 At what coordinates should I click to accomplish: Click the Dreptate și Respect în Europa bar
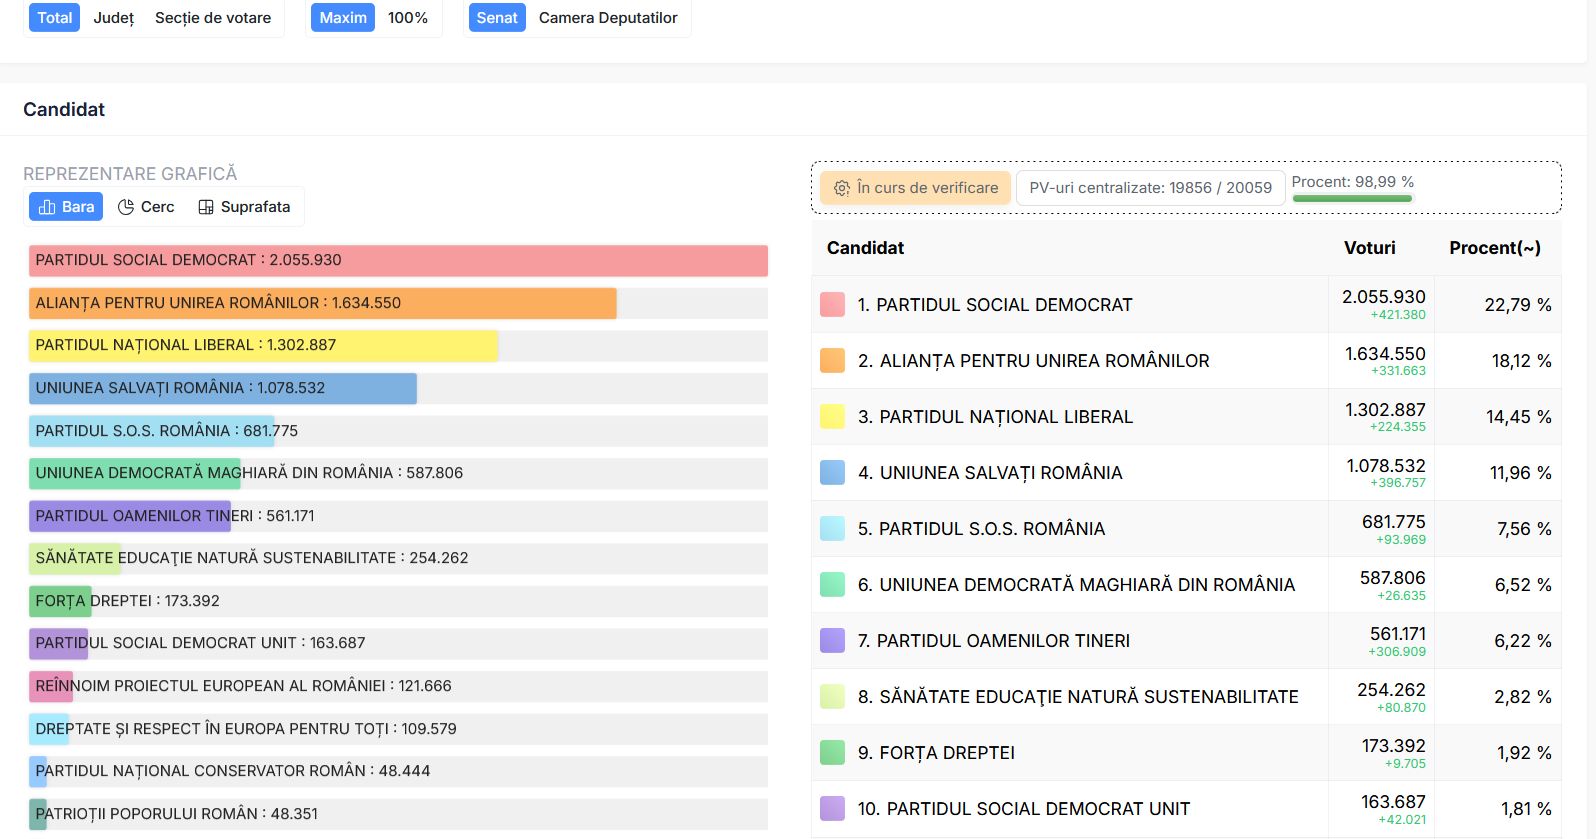coord(49,729)
